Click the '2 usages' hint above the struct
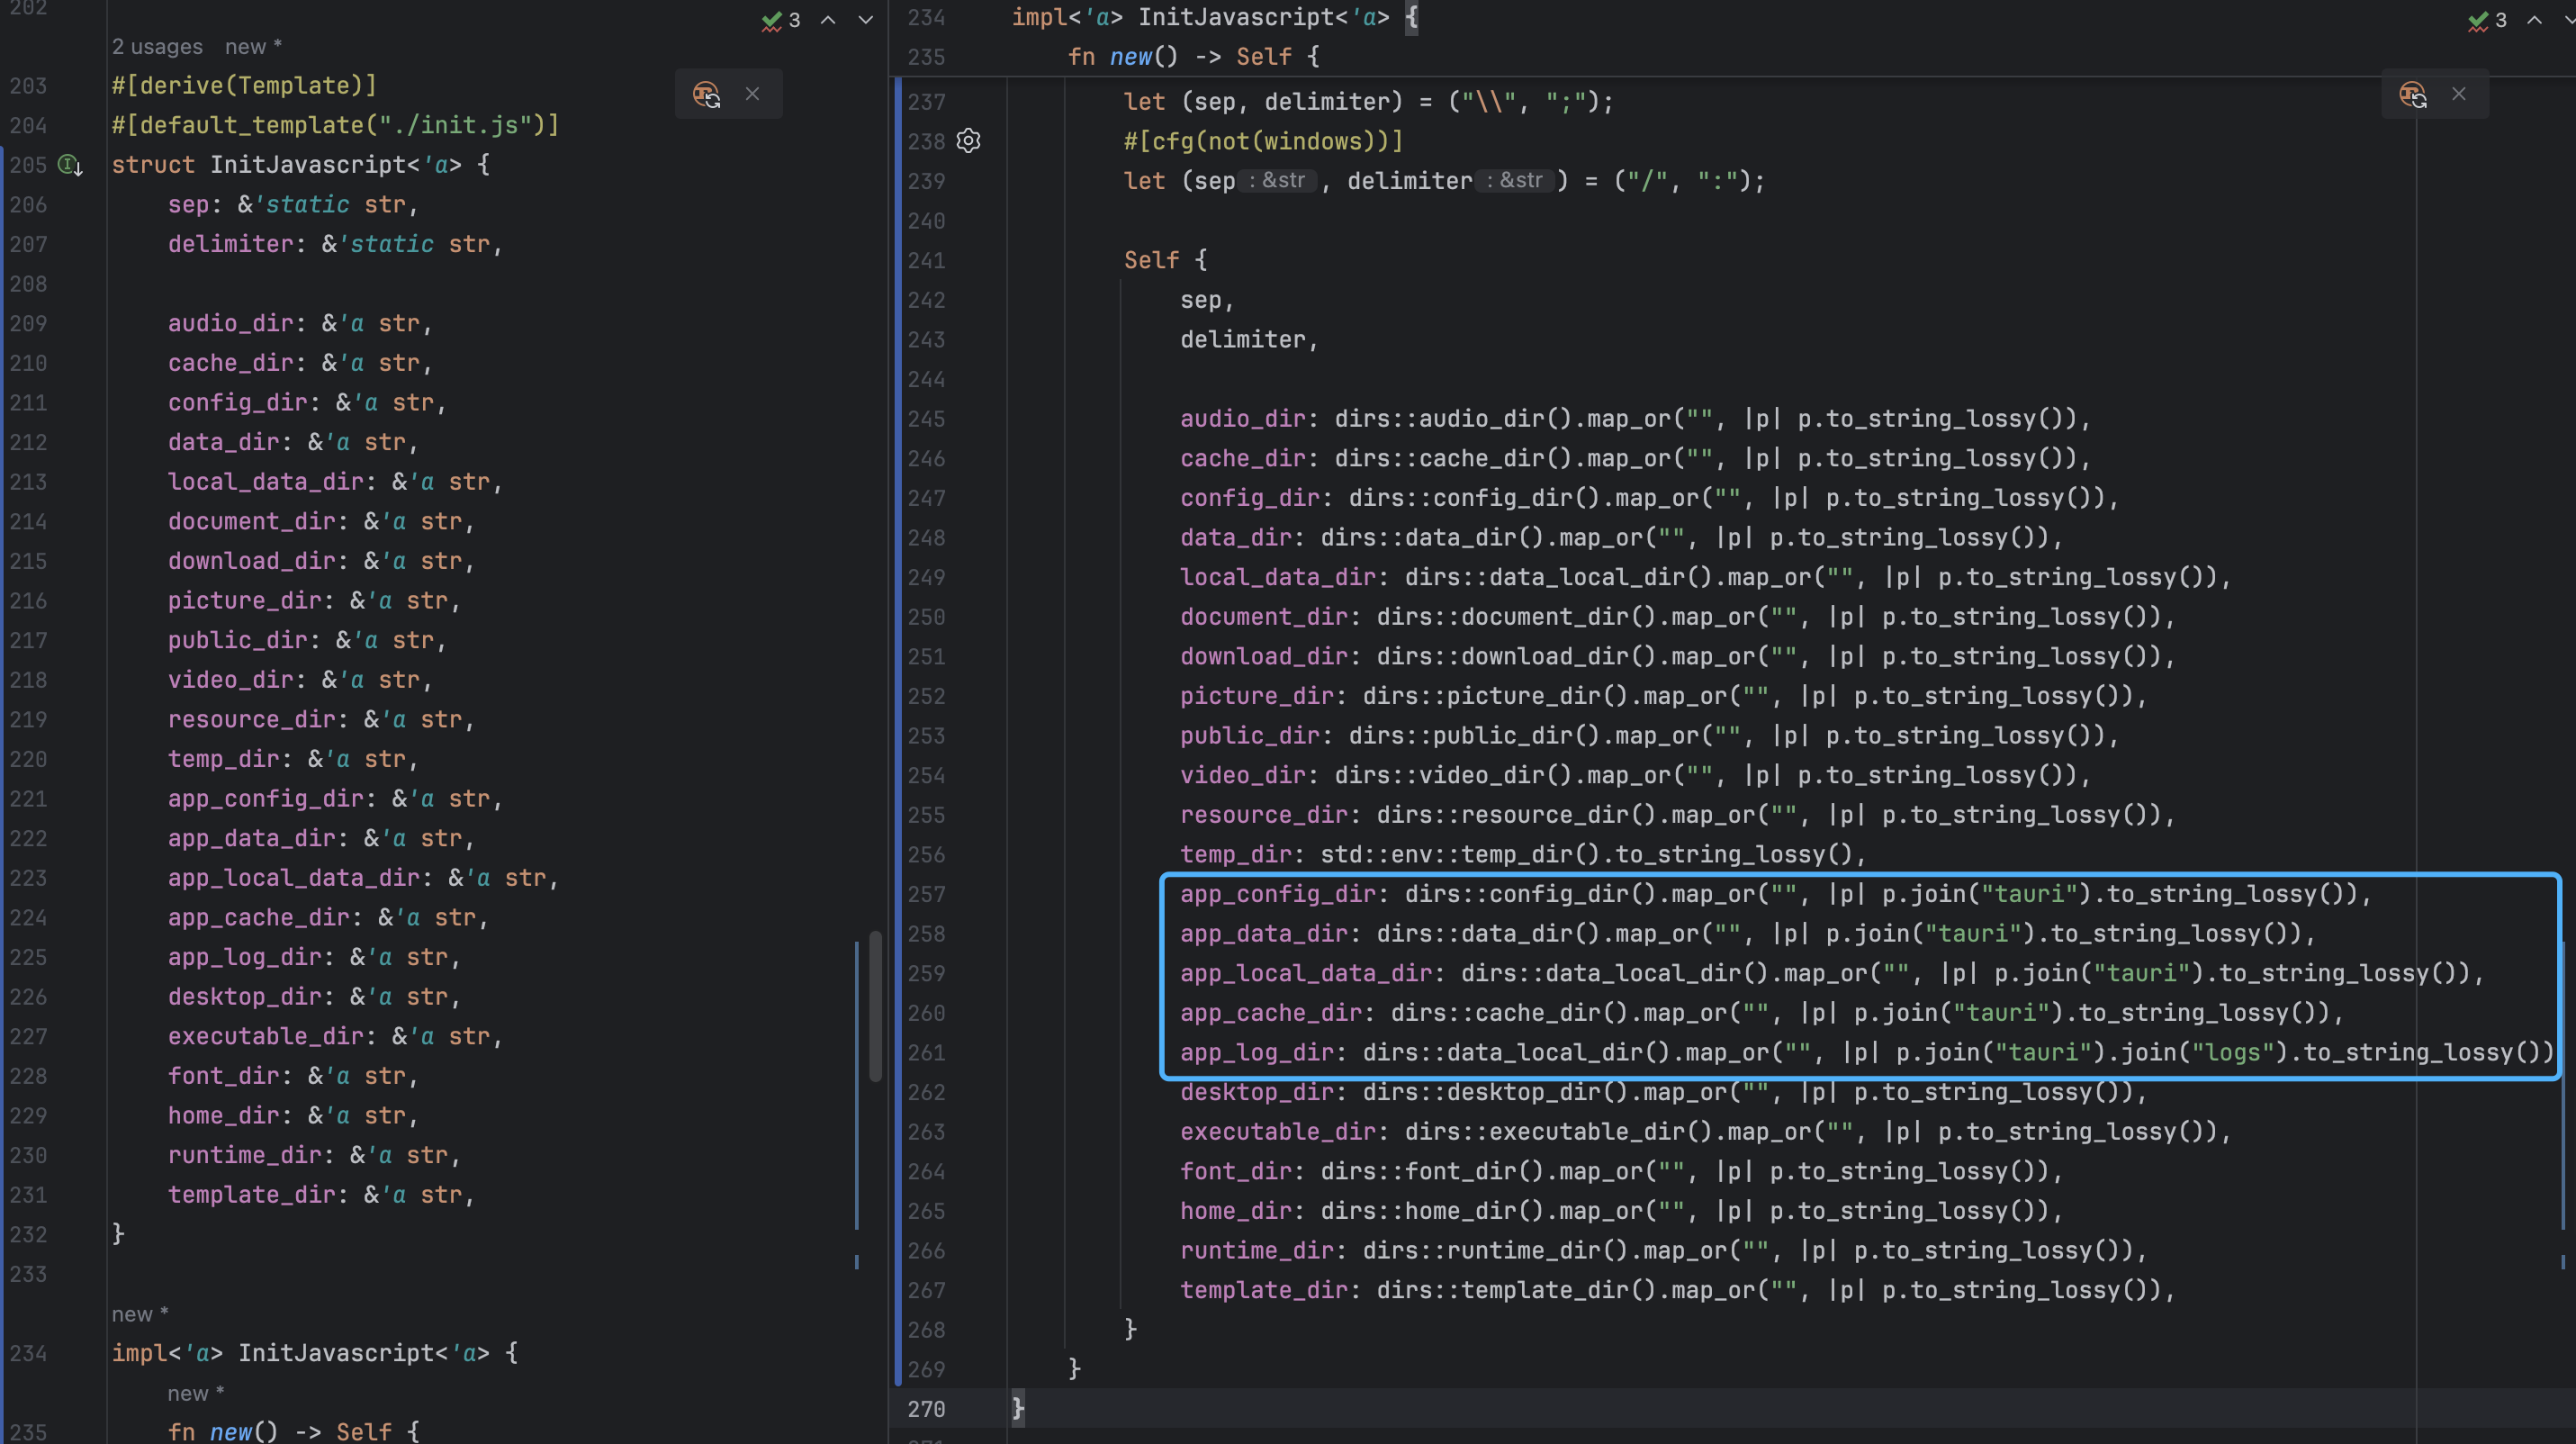The height and width of the screenshot is (1444, 2576). click(x=157, y=47)
